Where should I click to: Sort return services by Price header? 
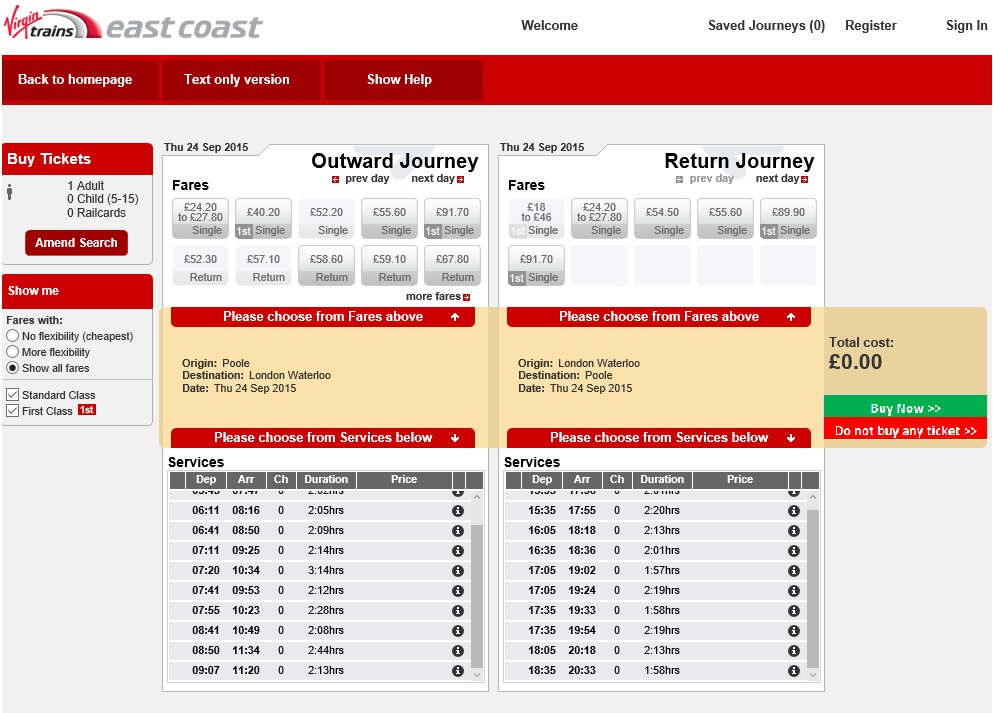coord(740,479)
